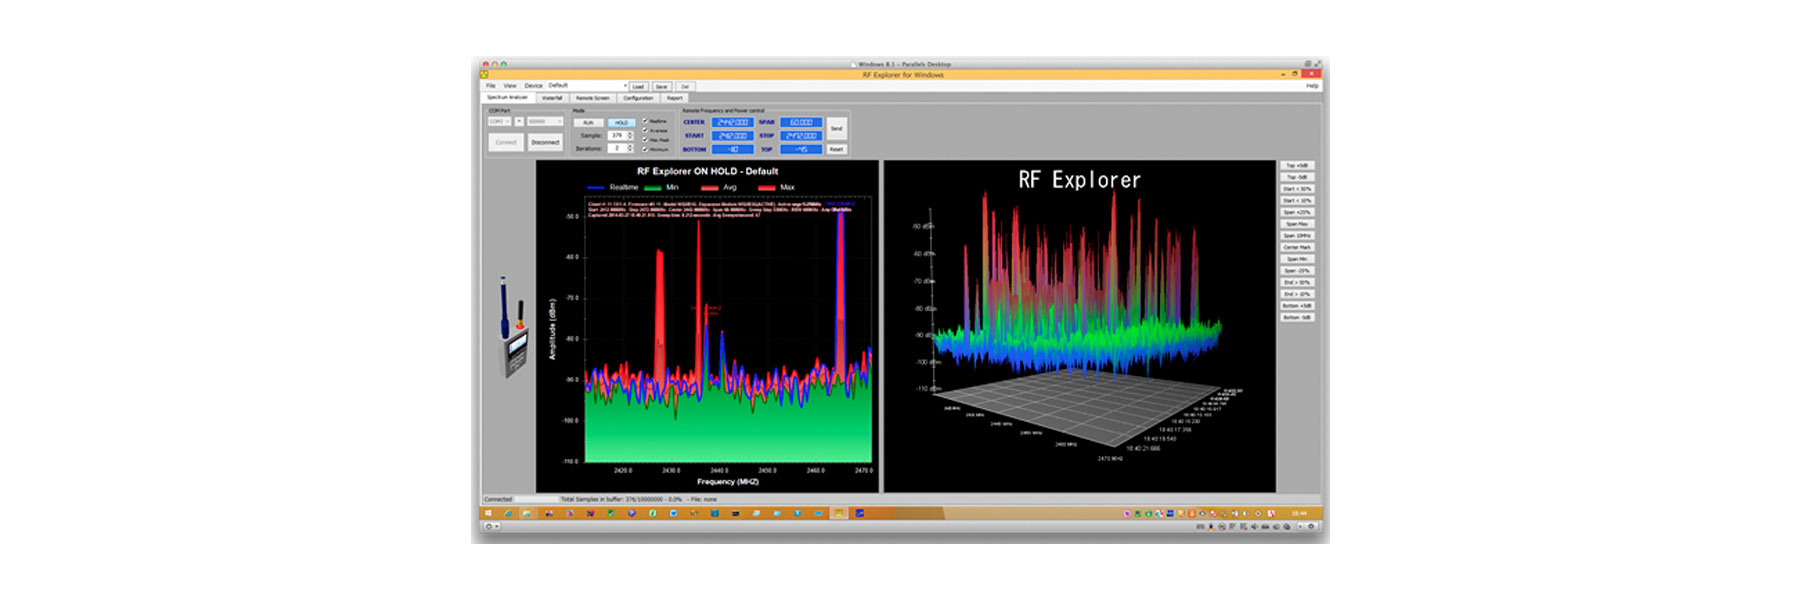Open the Help menu

[1312, 86]
